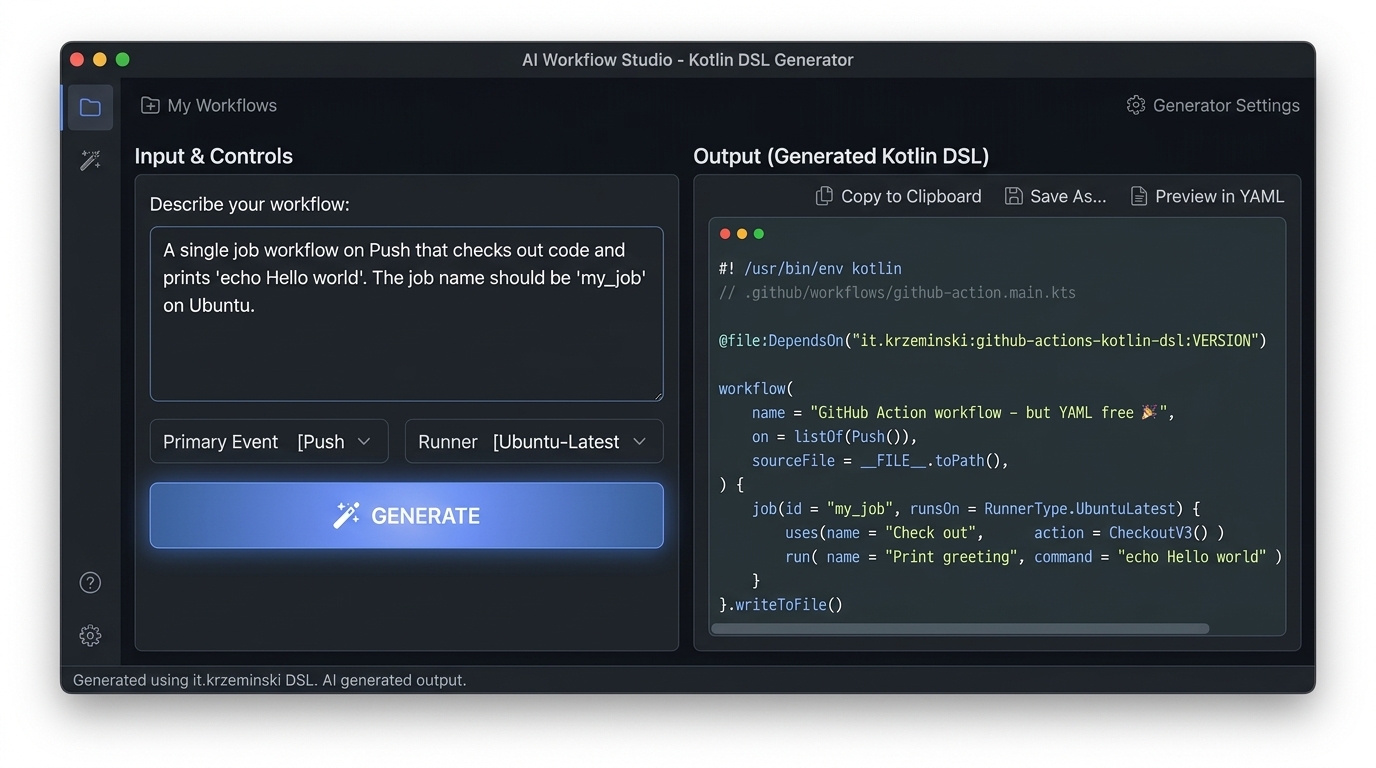Open Preview in YAML
Screen dimensions: 1376x768
(1220, 195)
